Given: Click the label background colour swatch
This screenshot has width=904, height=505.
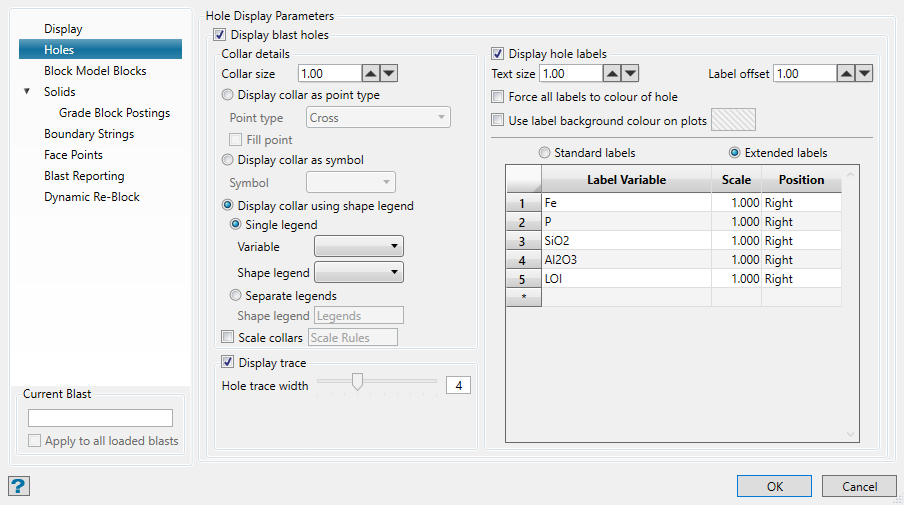Looking at the screenshot, I should point(733,120).
